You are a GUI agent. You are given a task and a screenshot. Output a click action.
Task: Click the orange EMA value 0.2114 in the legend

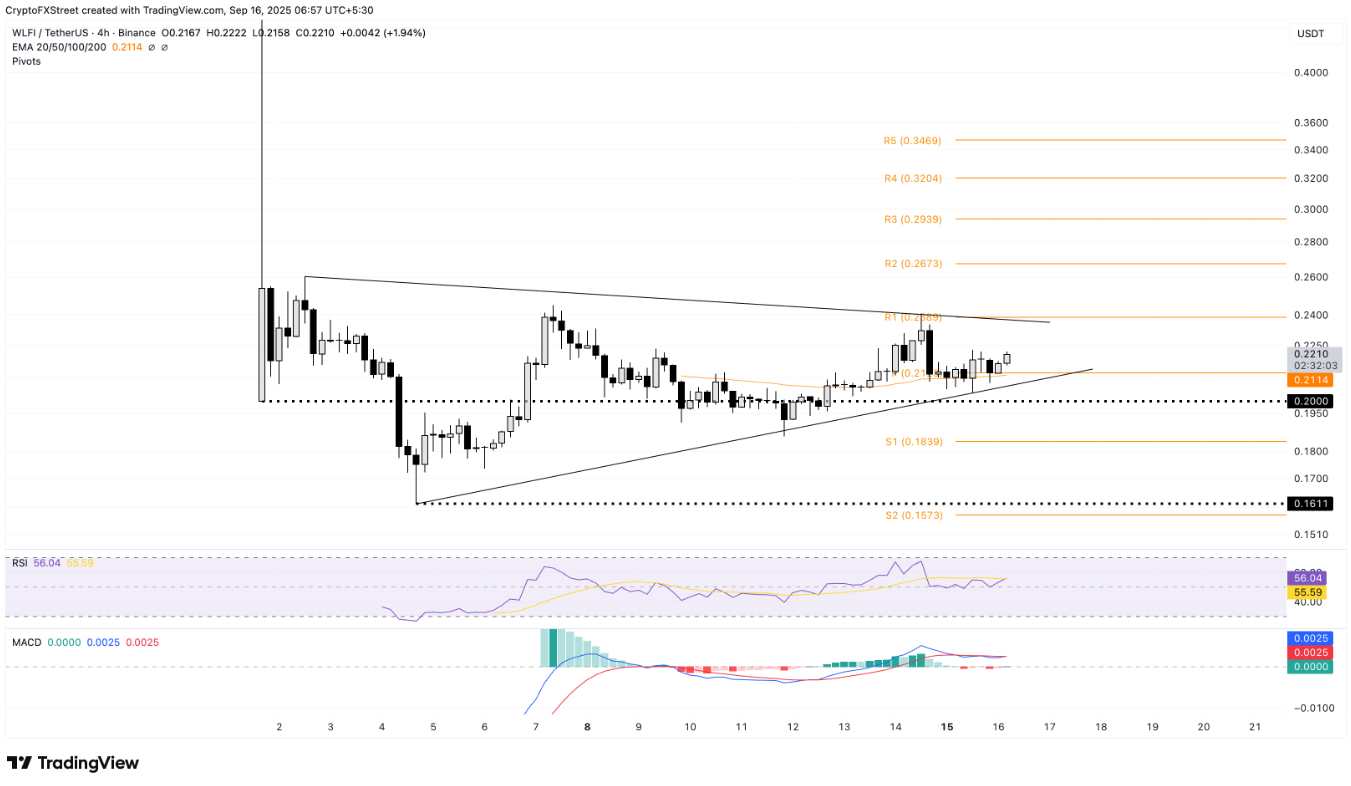point(127,47)
